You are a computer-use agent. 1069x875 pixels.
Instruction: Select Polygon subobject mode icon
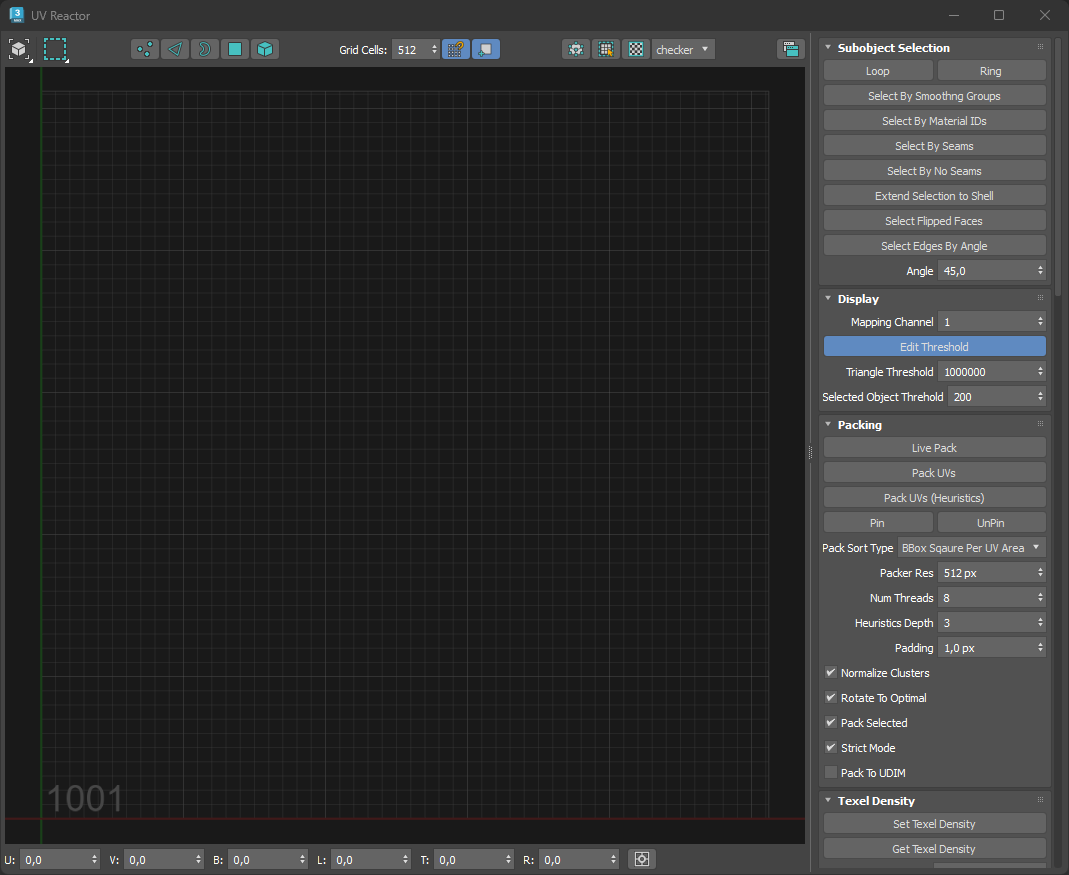[235, 49]
